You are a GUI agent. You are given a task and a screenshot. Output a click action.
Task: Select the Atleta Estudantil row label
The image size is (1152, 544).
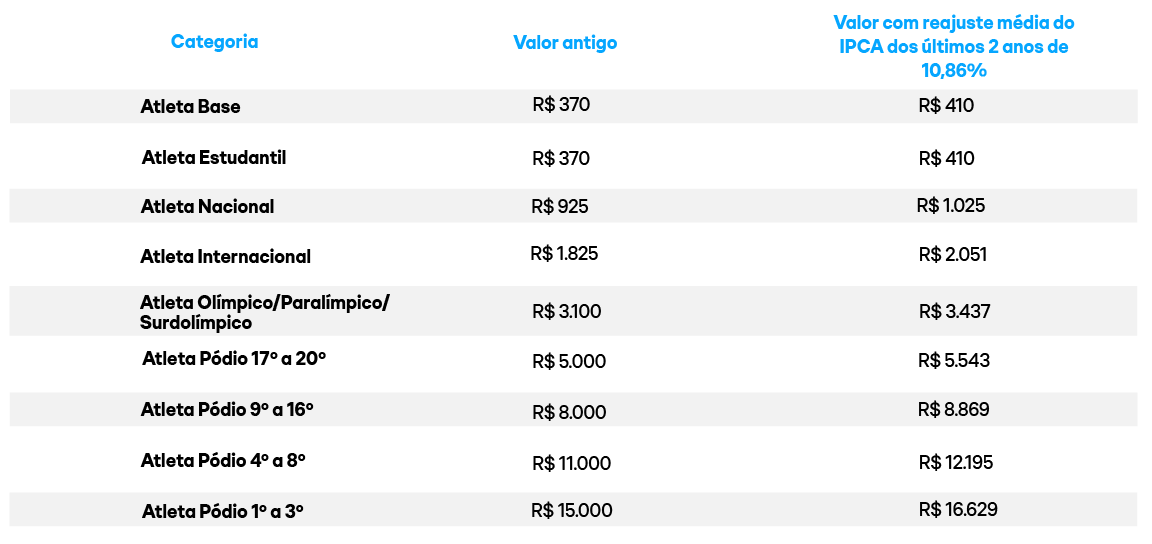[214, 158]
